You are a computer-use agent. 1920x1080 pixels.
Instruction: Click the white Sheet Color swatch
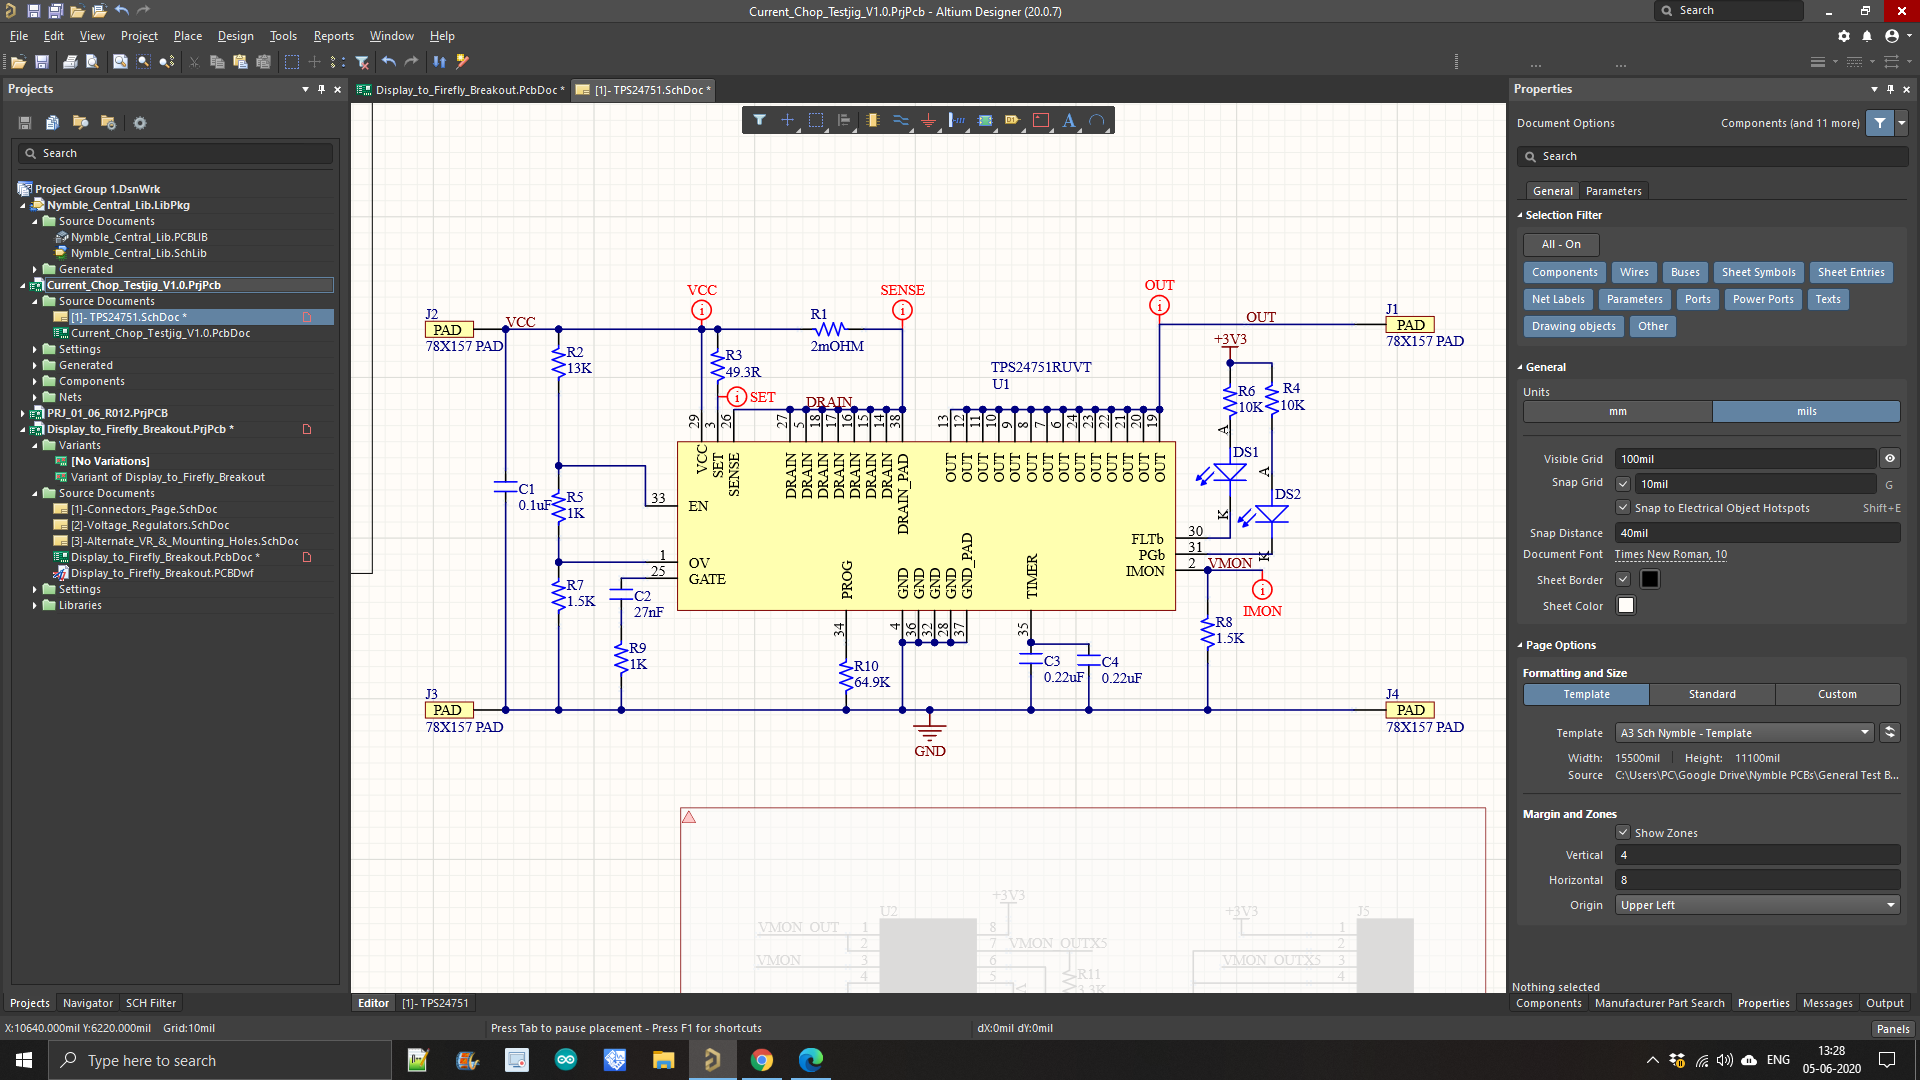[x=1626, y=606]
